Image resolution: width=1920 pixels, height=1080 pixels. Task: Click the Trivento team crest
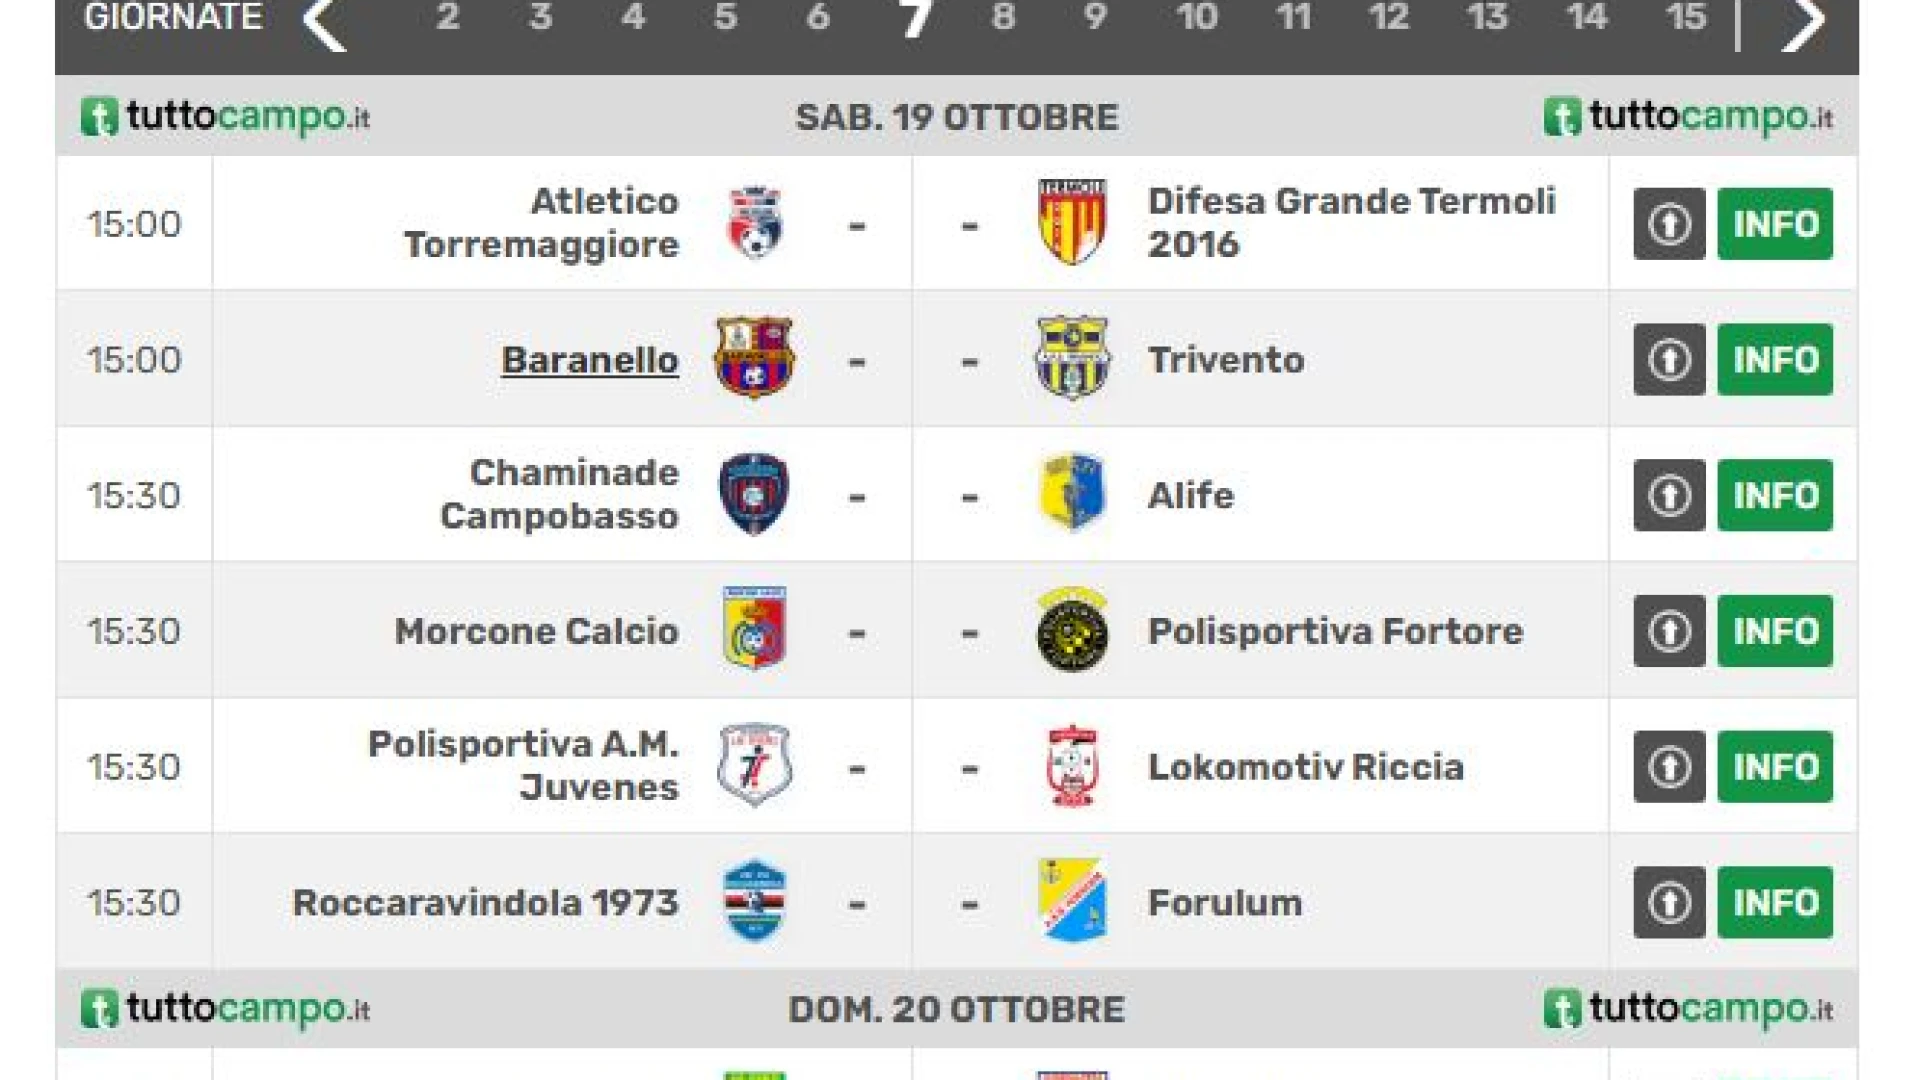pyautogui.click(x=1072, y=358)
